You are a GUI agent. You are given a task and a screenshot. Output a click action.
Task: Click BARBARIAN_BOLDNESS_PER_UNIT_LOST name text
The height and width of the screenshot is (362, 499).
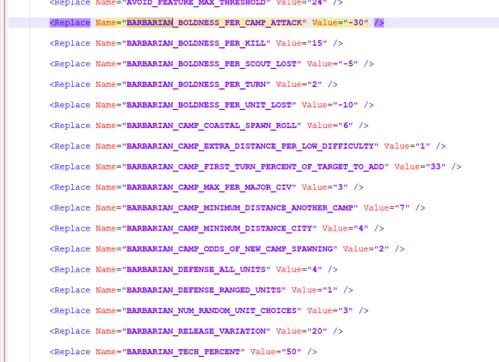pos(209,105)
